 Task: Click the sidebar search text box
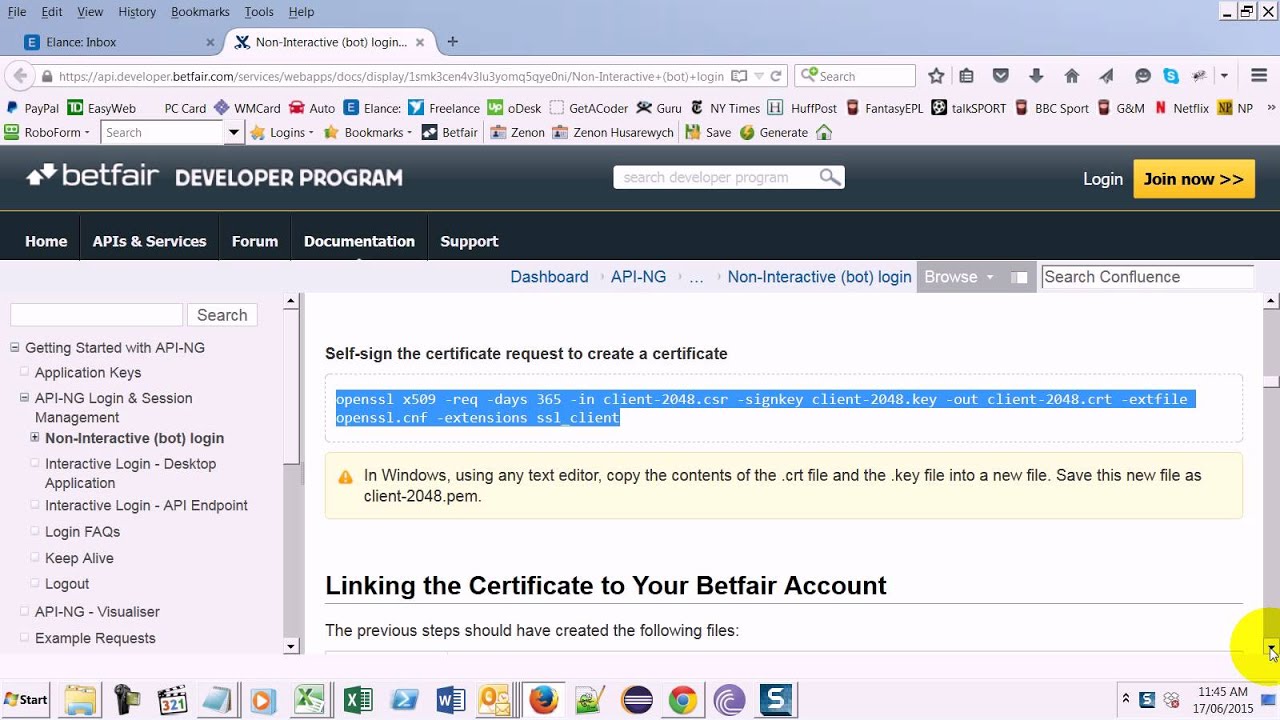tap(96, 315)
